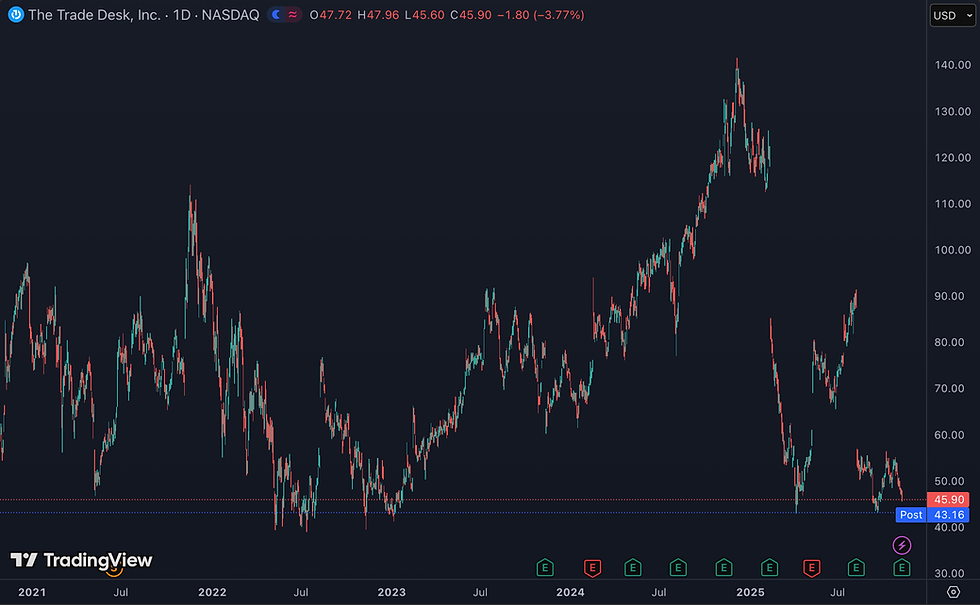
Task: Click the change value −1.80 (−3.77%)
Action: pos(541,15)
